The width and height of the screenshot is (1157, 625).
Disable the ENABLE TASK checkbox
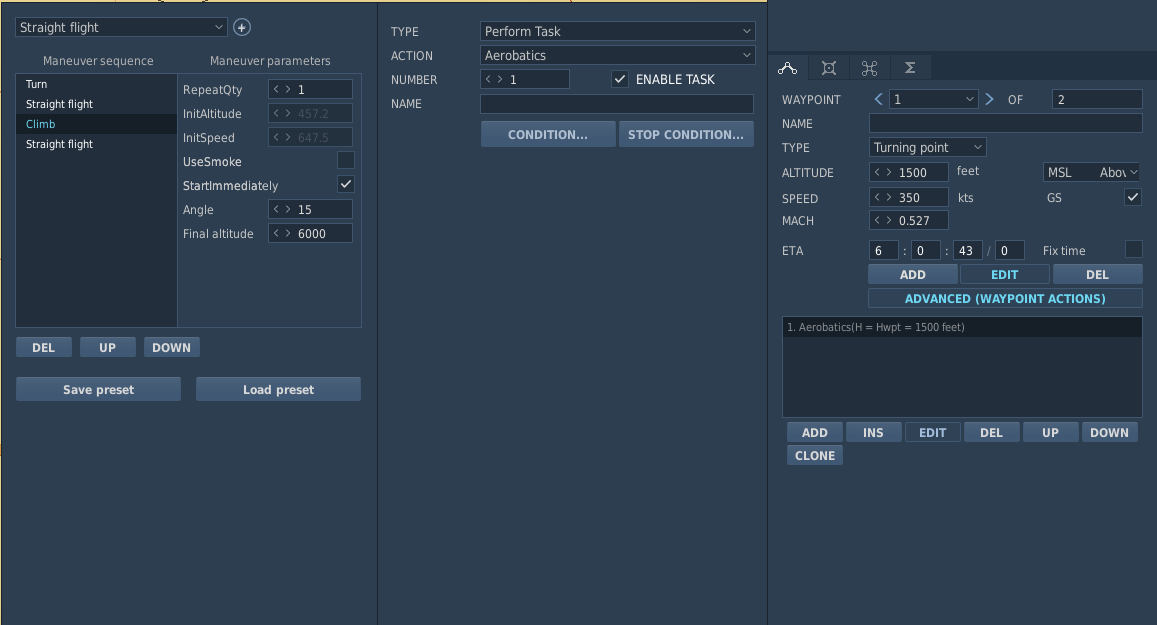(620, 79)
